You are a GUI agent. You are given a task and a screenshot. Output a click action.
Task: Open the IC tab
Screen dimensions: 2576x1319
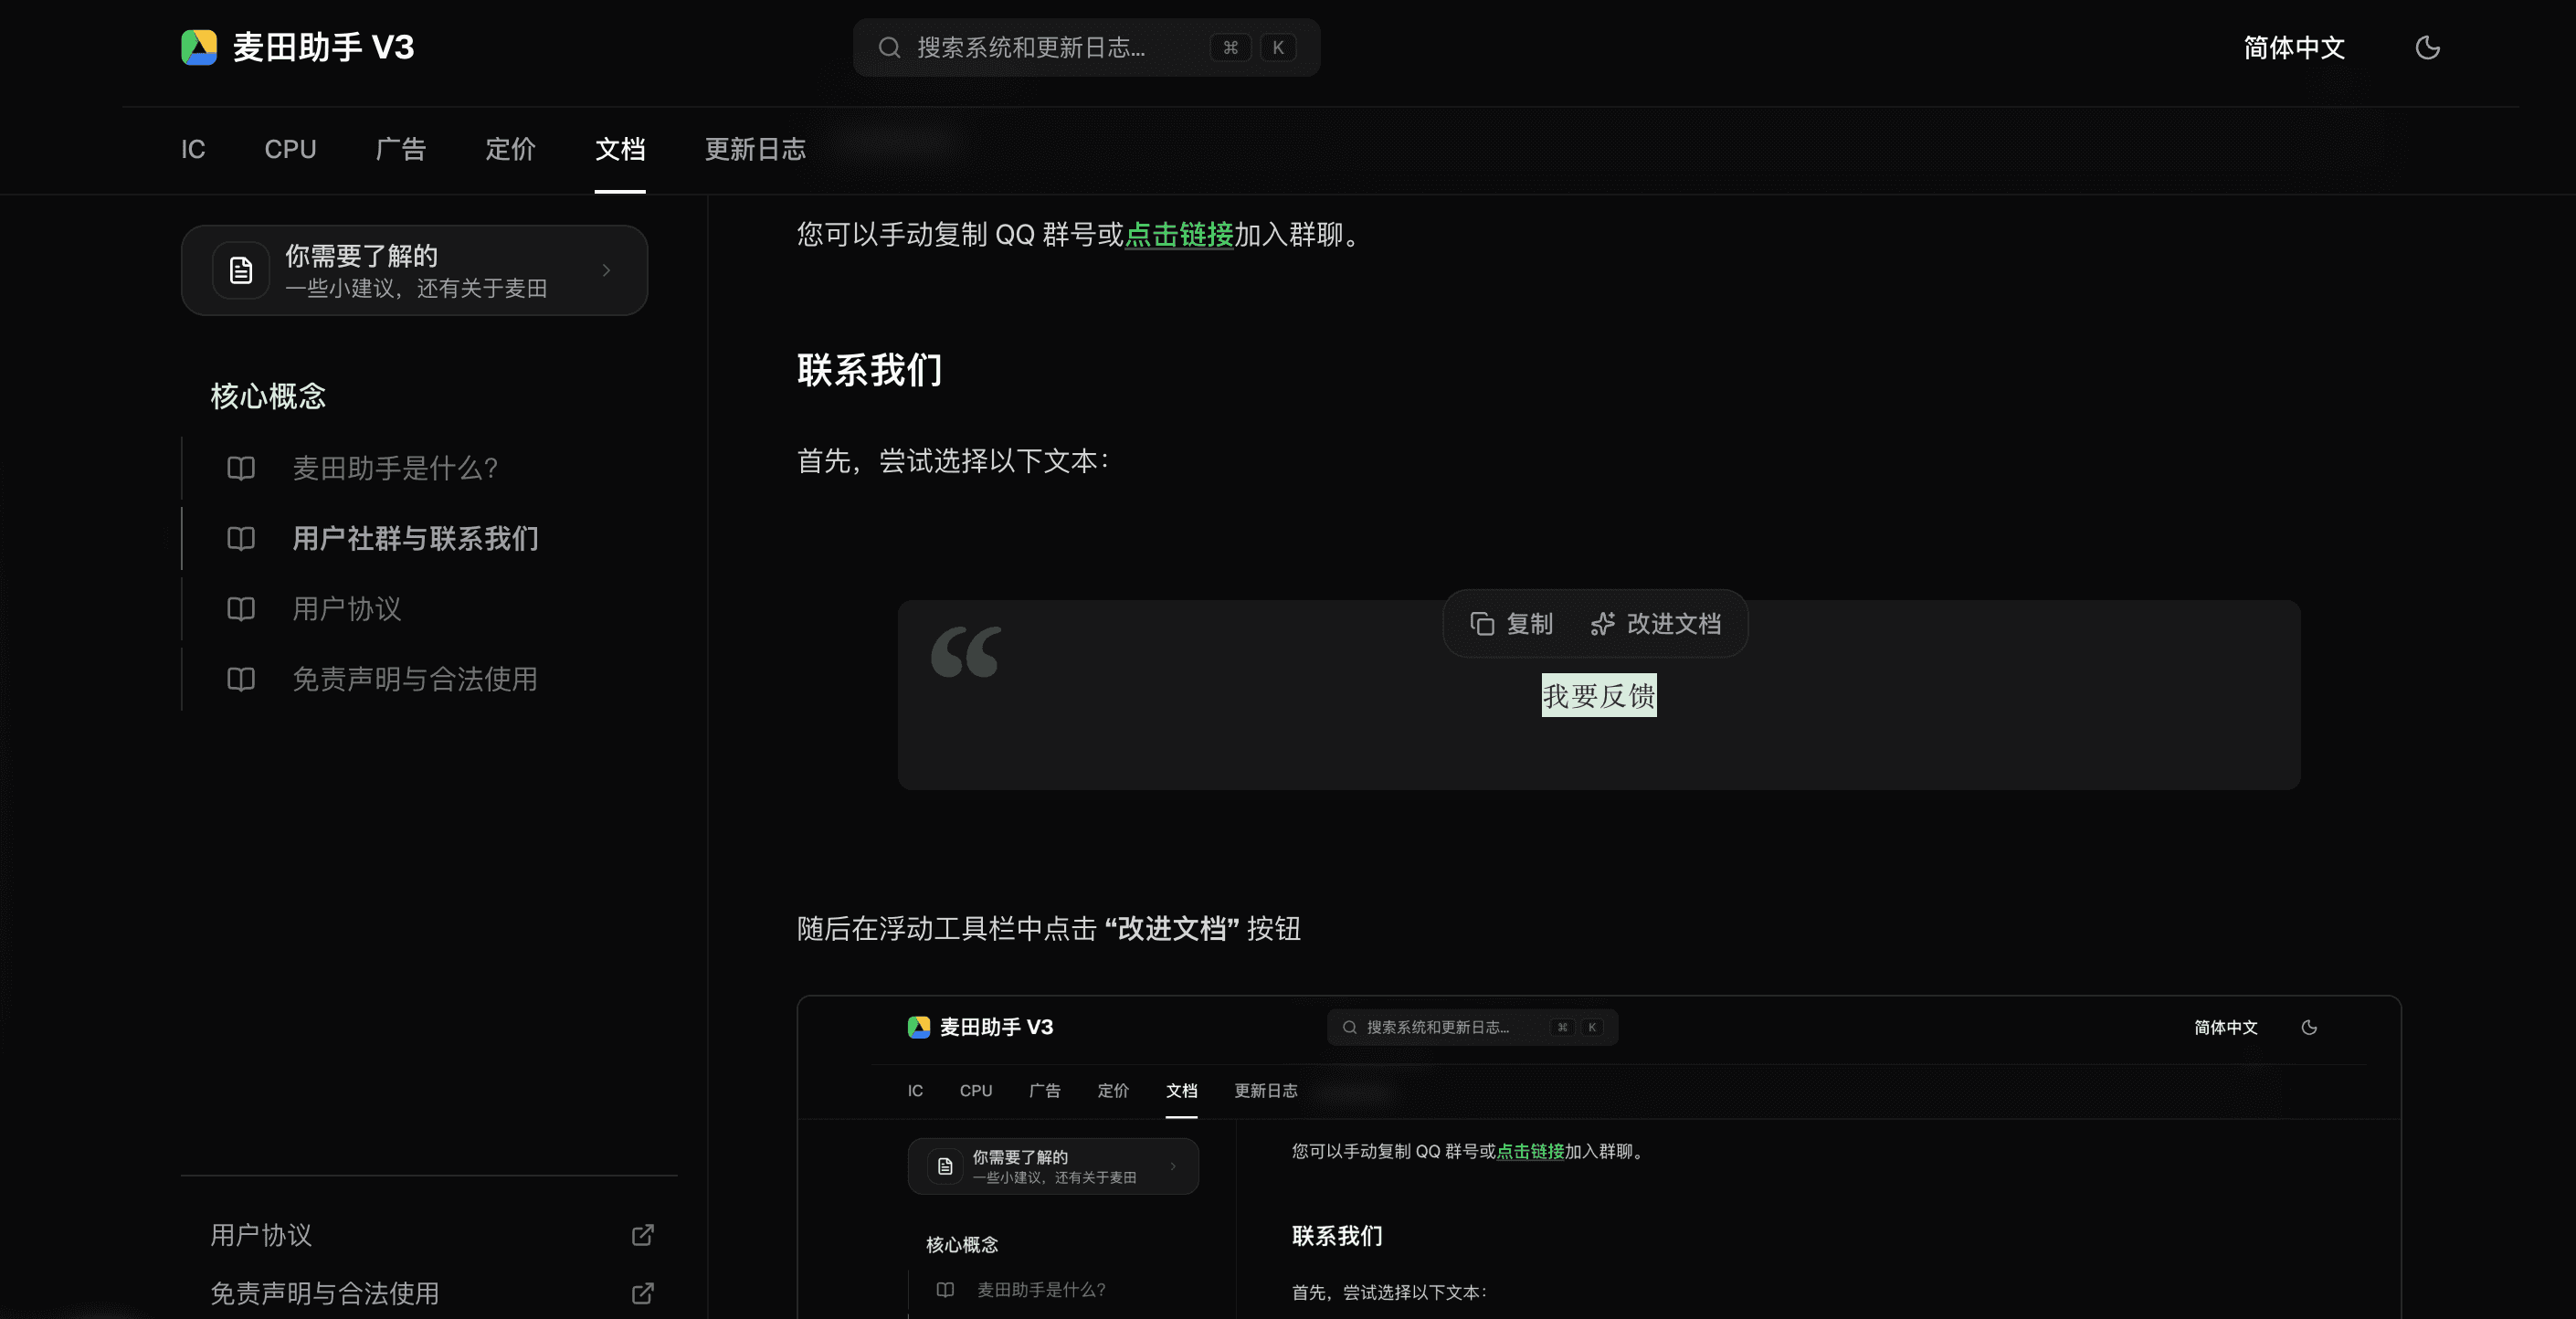click(193, 149)
